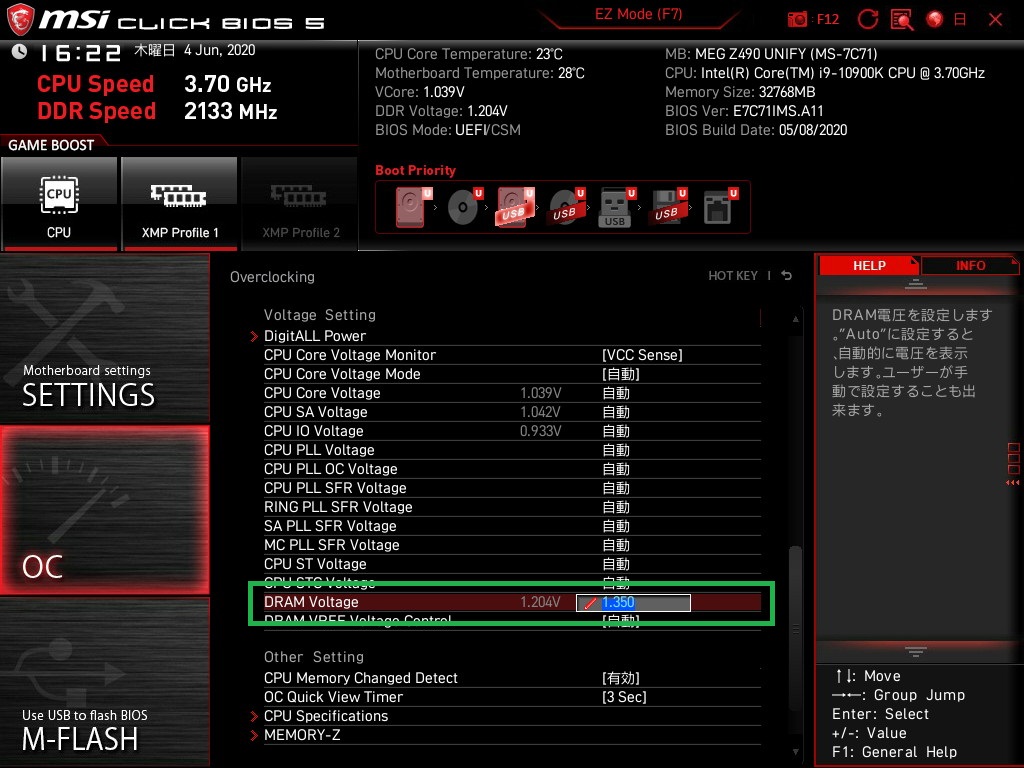The width and height of the screenshot is (1024, 768).
Task: Toggle XMP Profile 2
Action: point(300,204)
